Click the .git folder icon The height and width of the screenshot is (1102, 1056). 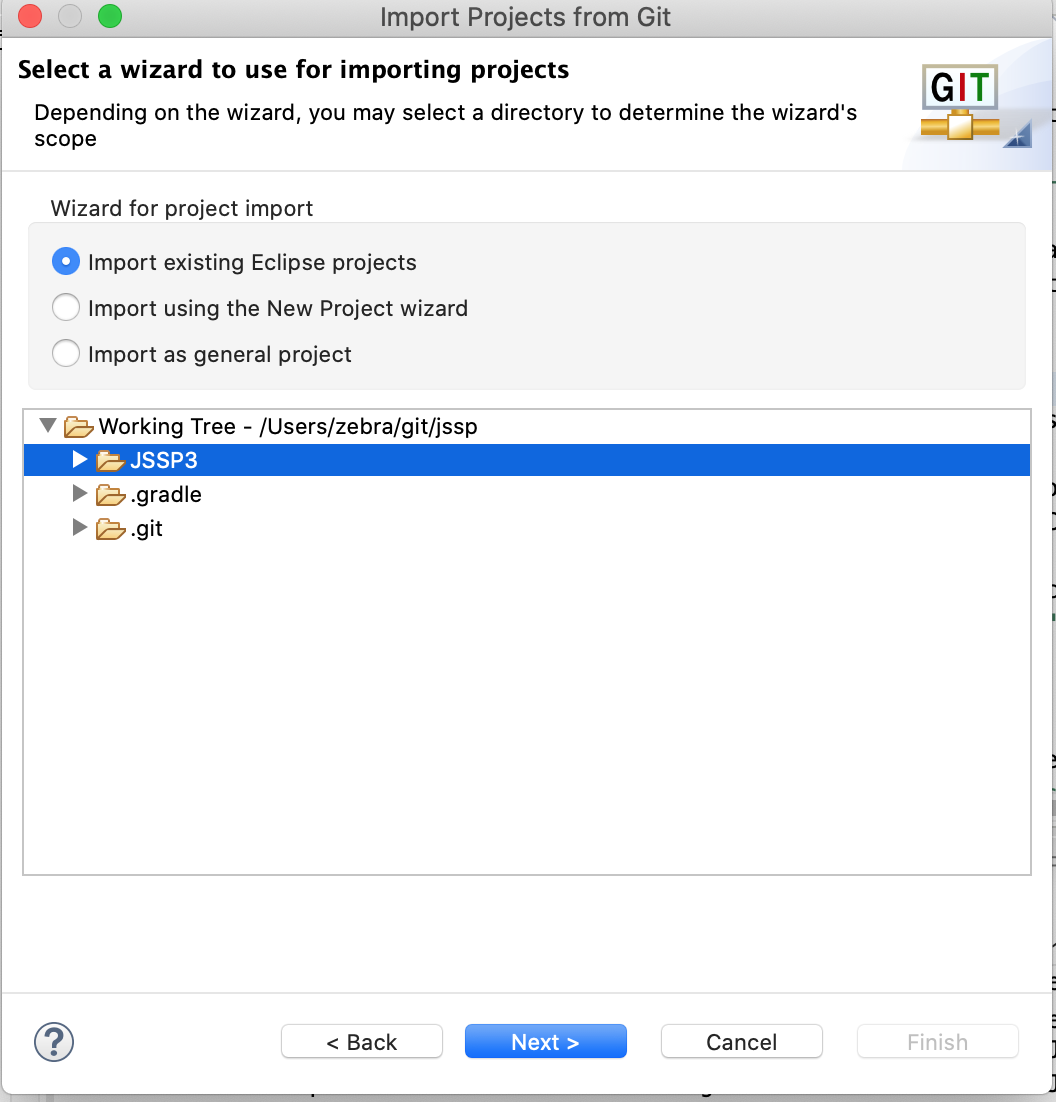click(110, 529)
